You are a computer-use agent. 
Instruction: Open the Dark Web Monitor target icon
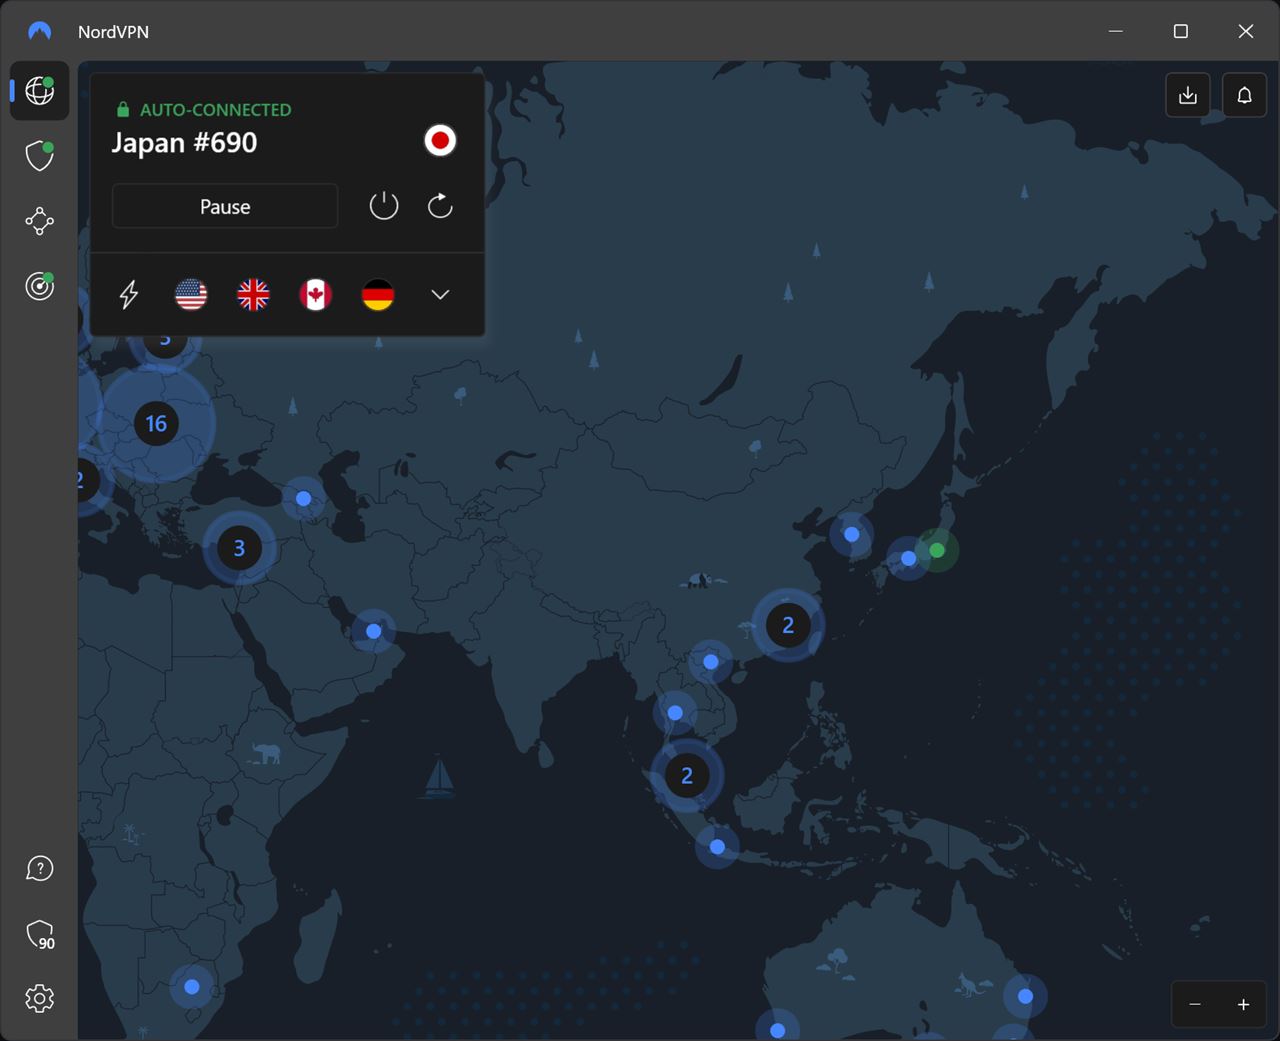tap(40, 286)
